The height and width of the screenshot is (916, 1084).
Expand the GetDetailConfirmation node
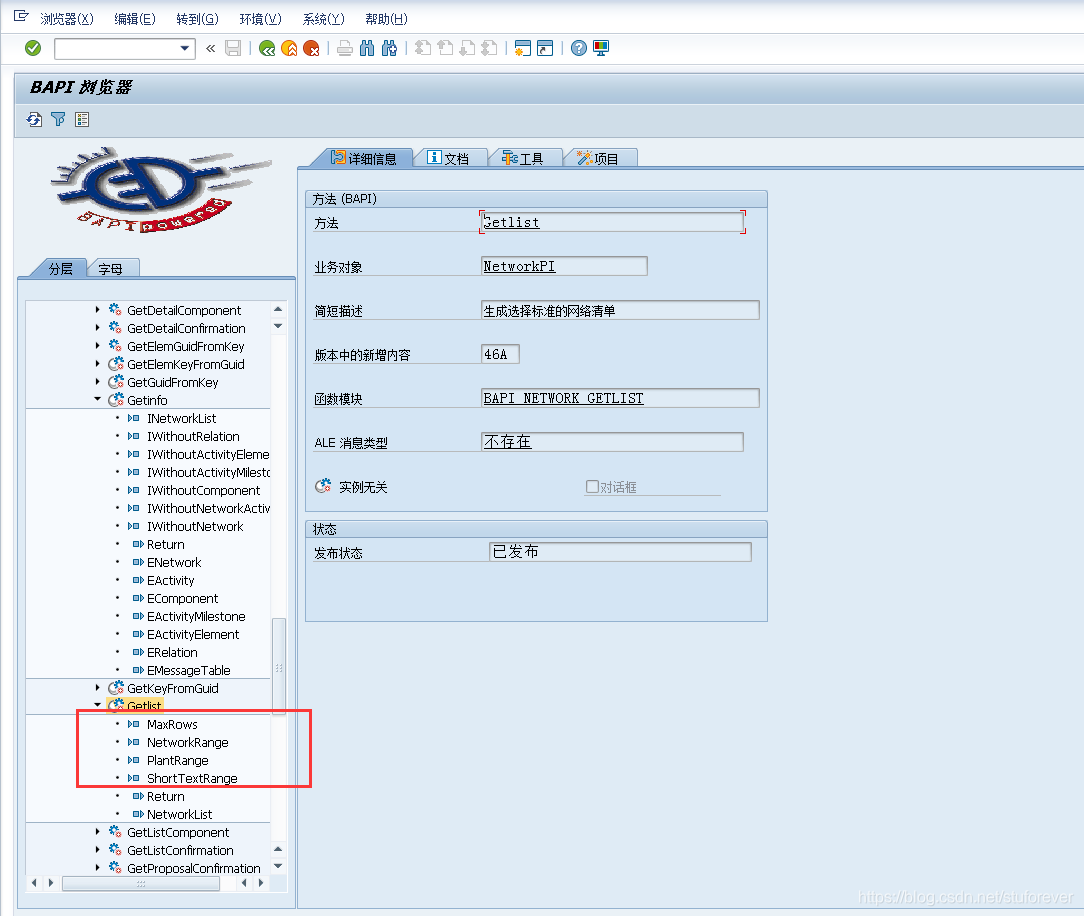(97, 328)
